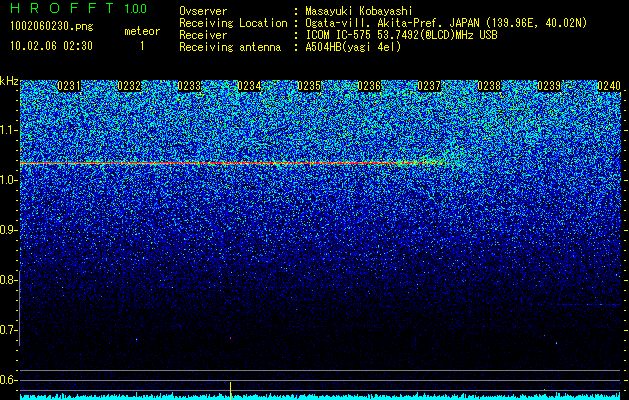Click the HROFFT 1.0.0 title text

79,8
